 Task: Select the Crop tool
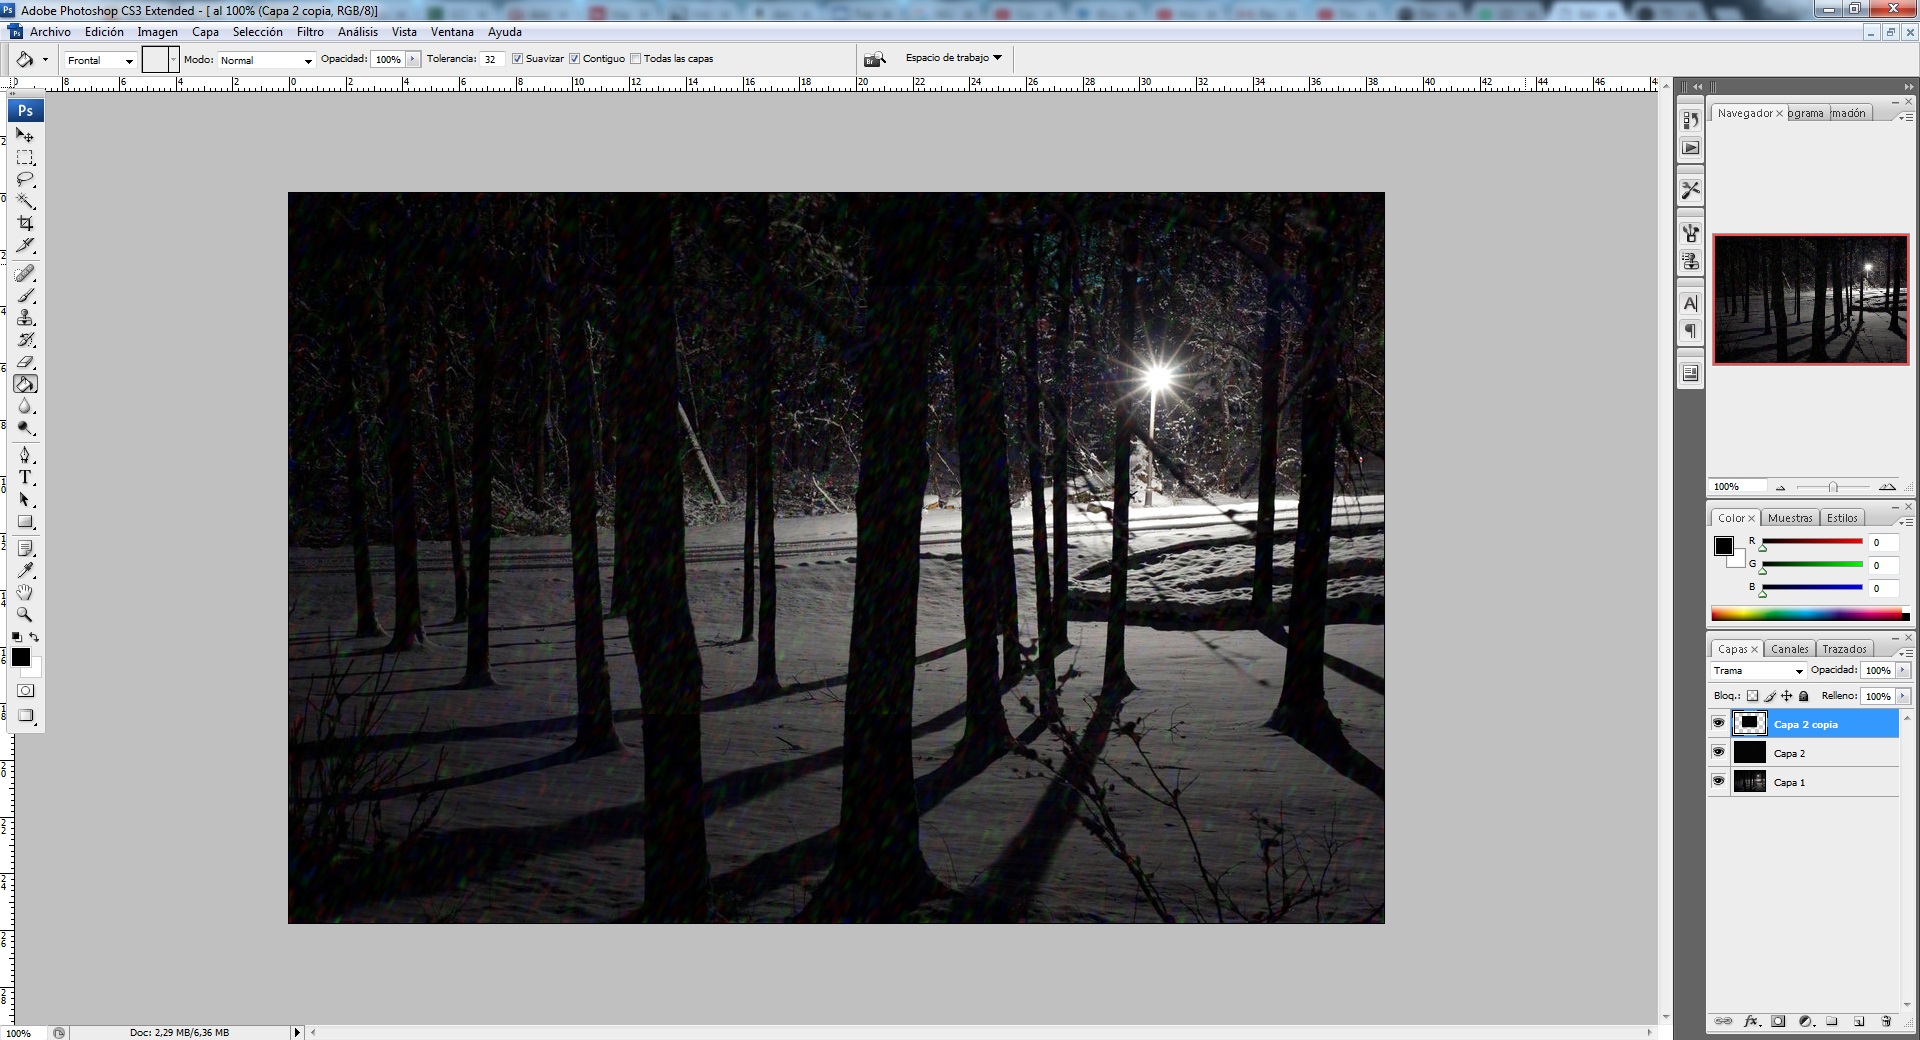tap(26, 223)
